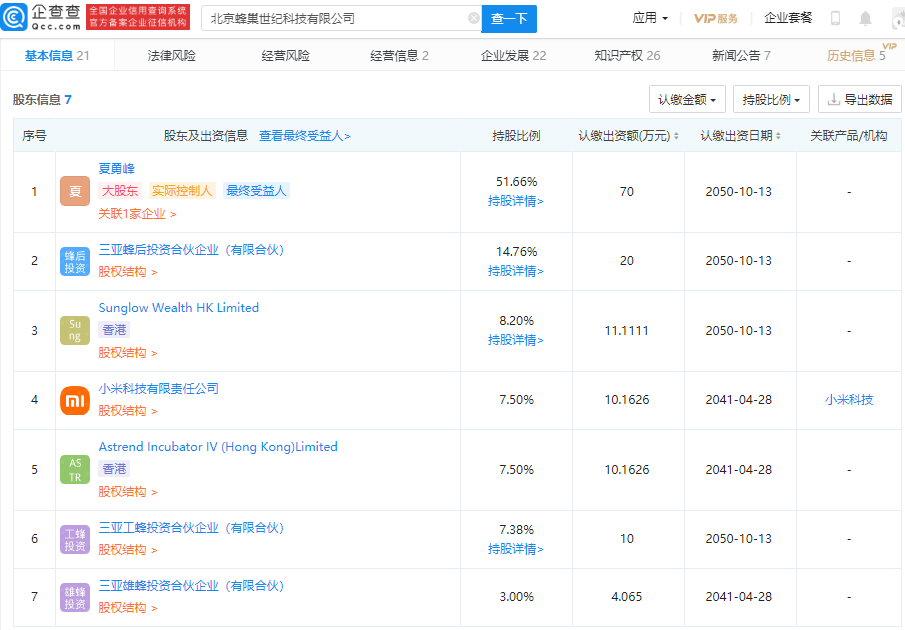The height and width of the screenshot is (630, 905).
Task: Open Sunglow Wealth HK Limited link
Action: pos(178,308)
